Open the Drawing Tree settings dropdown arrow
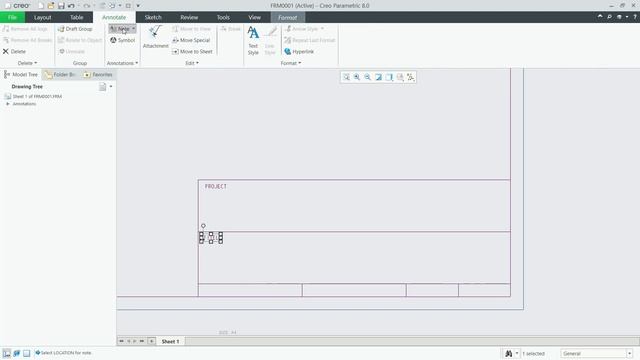This screenshot has height=360, width=640. tap(111, 87)
